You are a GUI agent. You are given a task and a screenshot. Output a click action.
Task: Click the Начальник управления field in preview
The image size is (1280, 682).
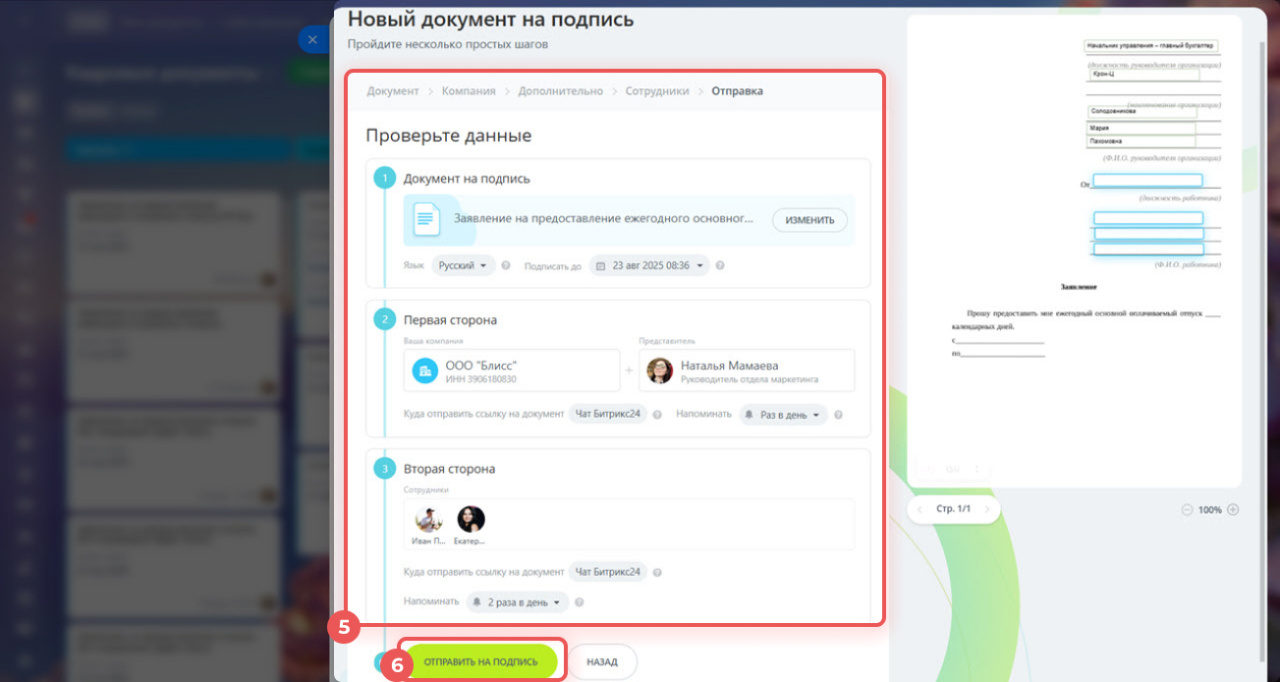click(1151, 45)
